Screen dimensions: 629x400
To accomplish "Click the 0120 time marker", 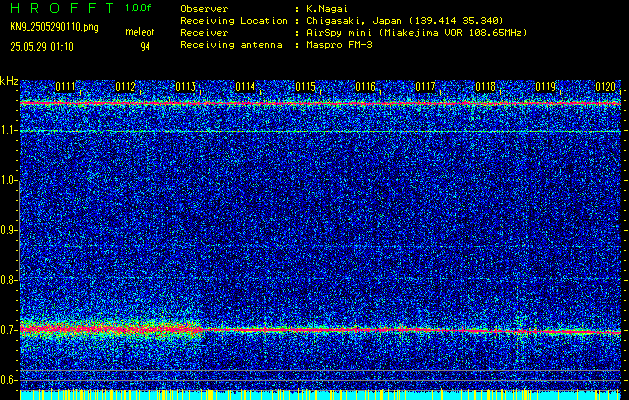I will pyautogui.click(x=605, y=87).
